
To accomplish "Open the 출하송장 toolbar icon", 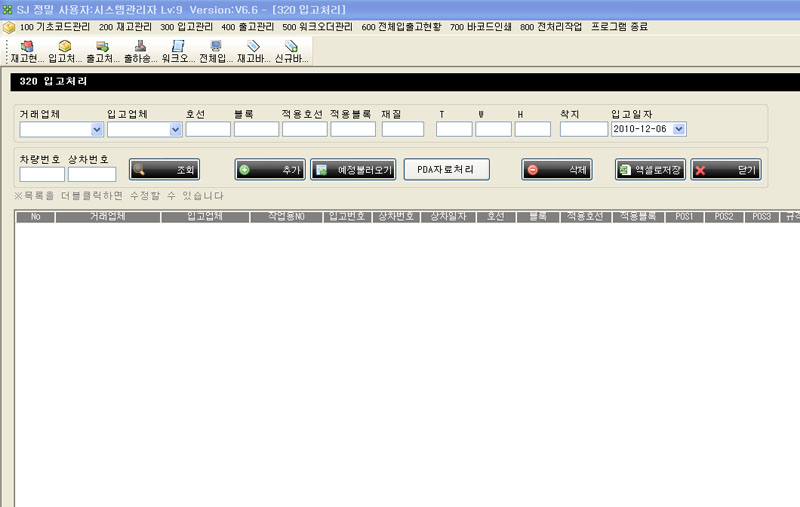I will point(140,52).
